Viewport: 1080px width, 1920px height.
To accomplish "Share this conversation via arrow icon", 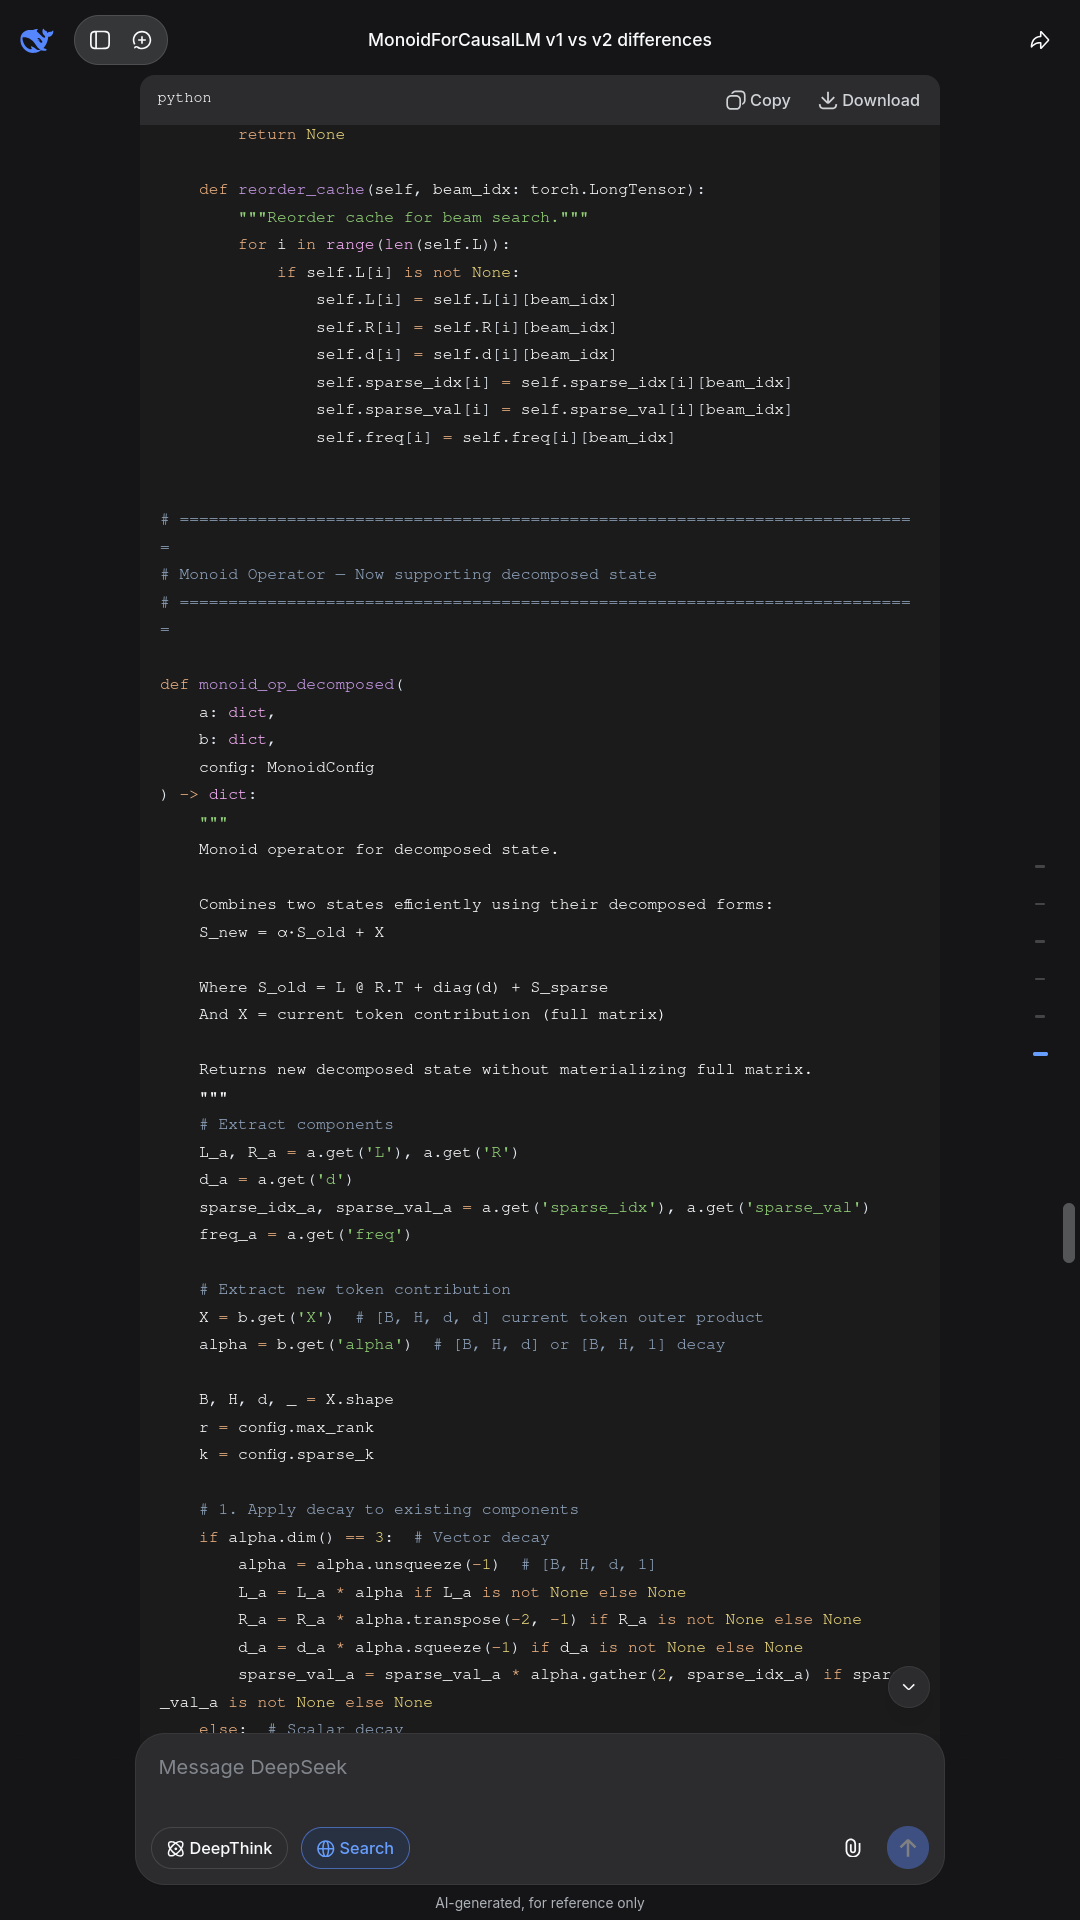I will coord(1040,40).
